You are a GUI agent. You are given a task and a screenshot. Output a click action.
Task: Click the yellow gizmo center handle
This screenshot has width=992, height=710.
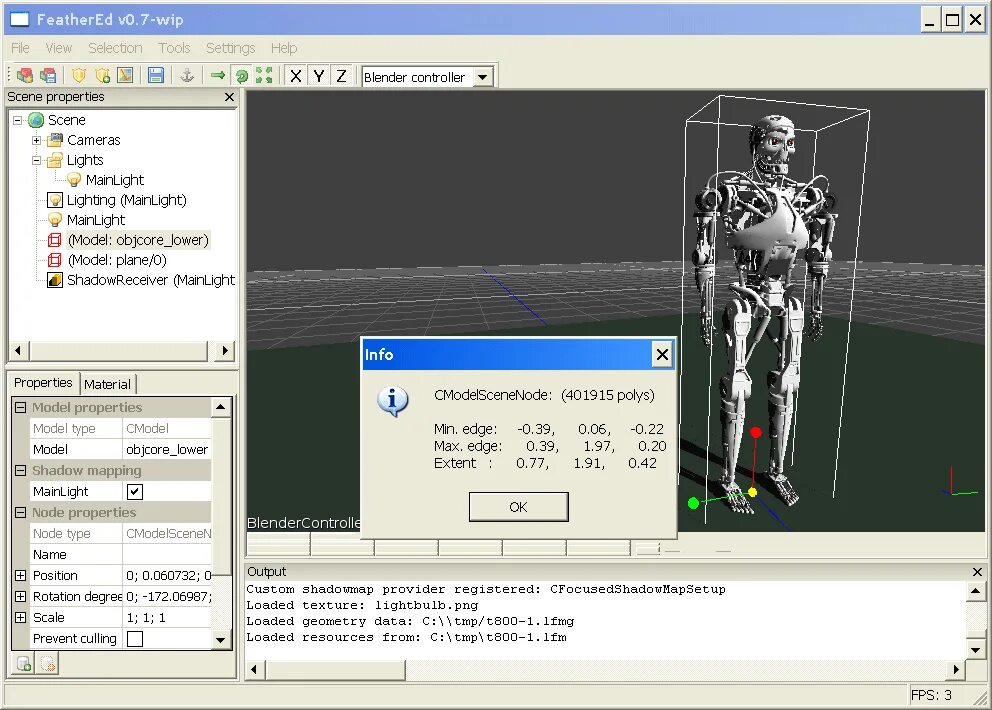point(752,492)
